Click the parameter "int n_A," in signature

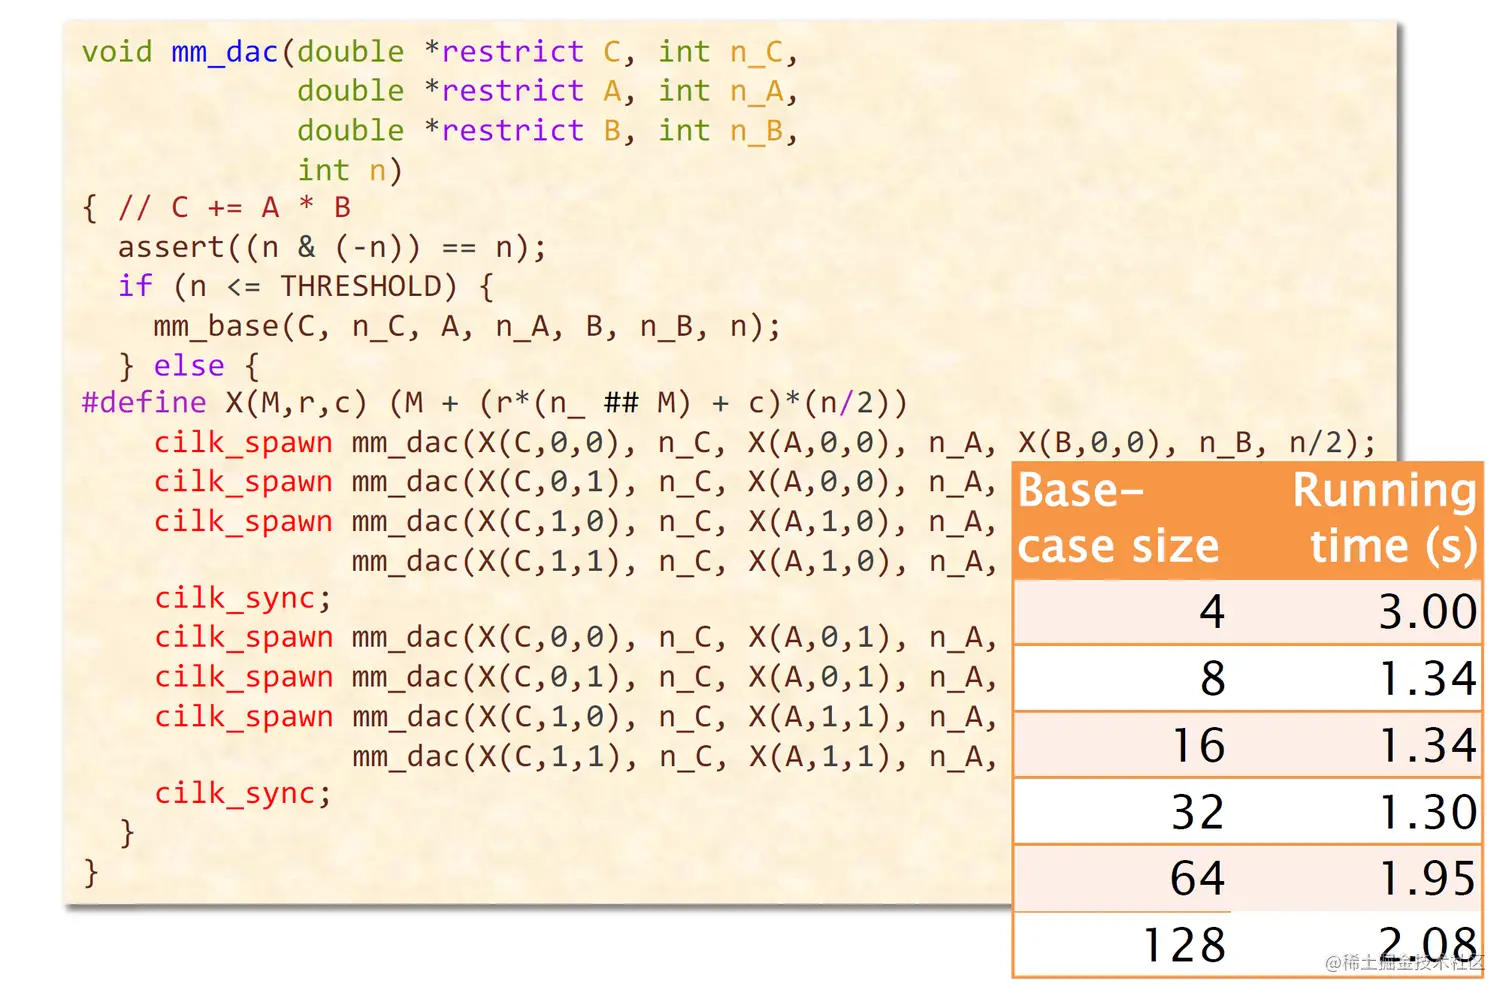728,91
